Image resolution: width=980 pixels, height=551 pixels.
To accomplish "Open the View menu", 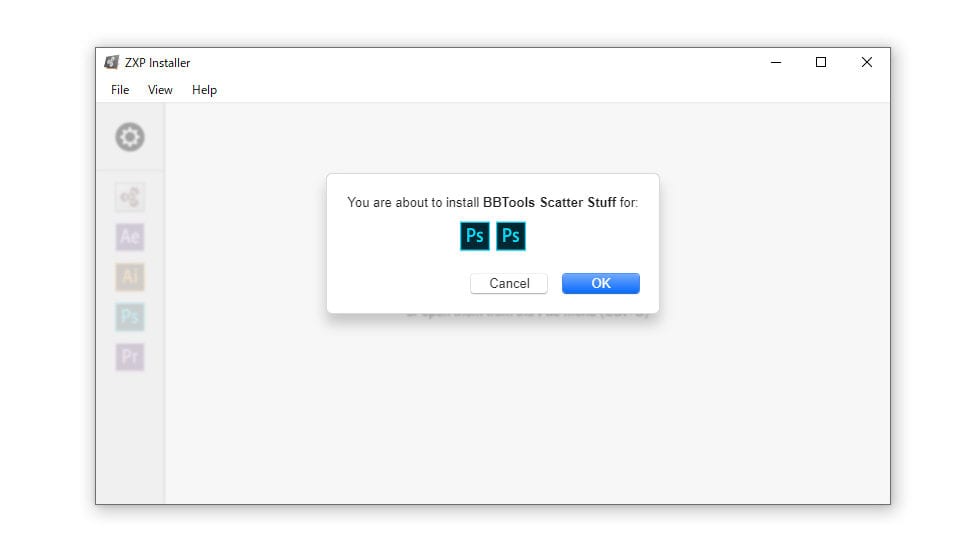I will (160, 90).
